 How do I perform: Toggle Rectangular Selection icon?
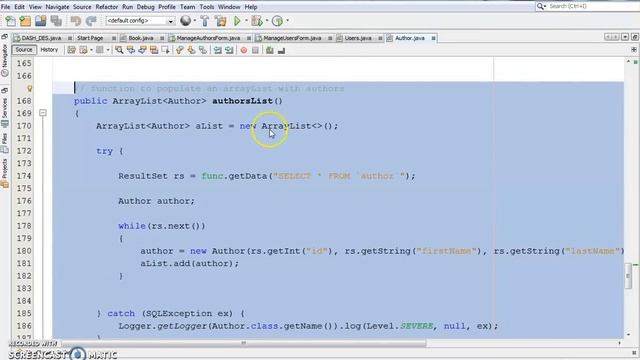point(165,50)
